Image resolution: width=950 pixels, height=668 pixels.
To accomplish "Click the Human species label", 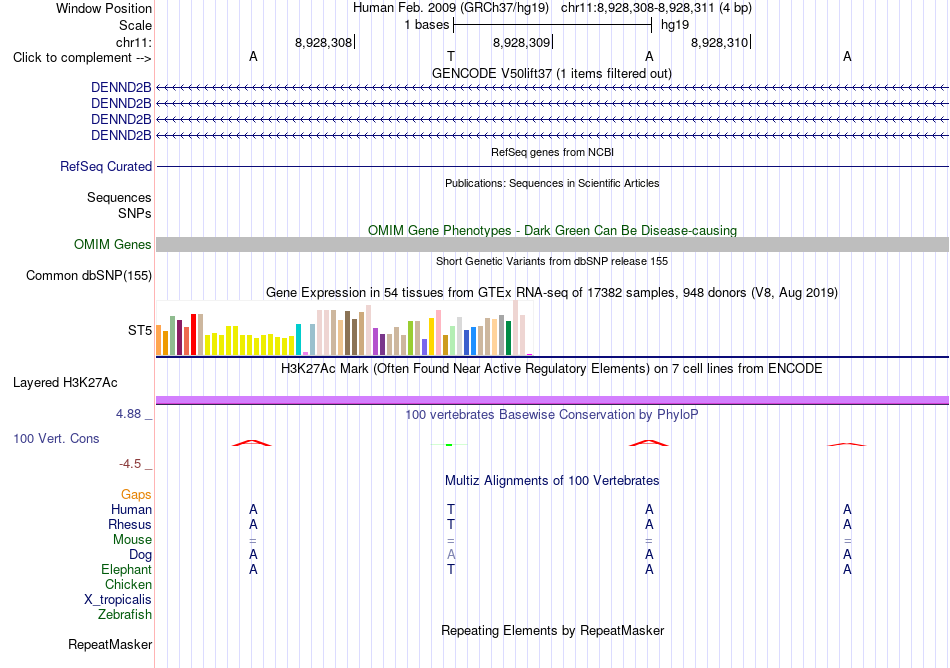I will click(131, 509).
